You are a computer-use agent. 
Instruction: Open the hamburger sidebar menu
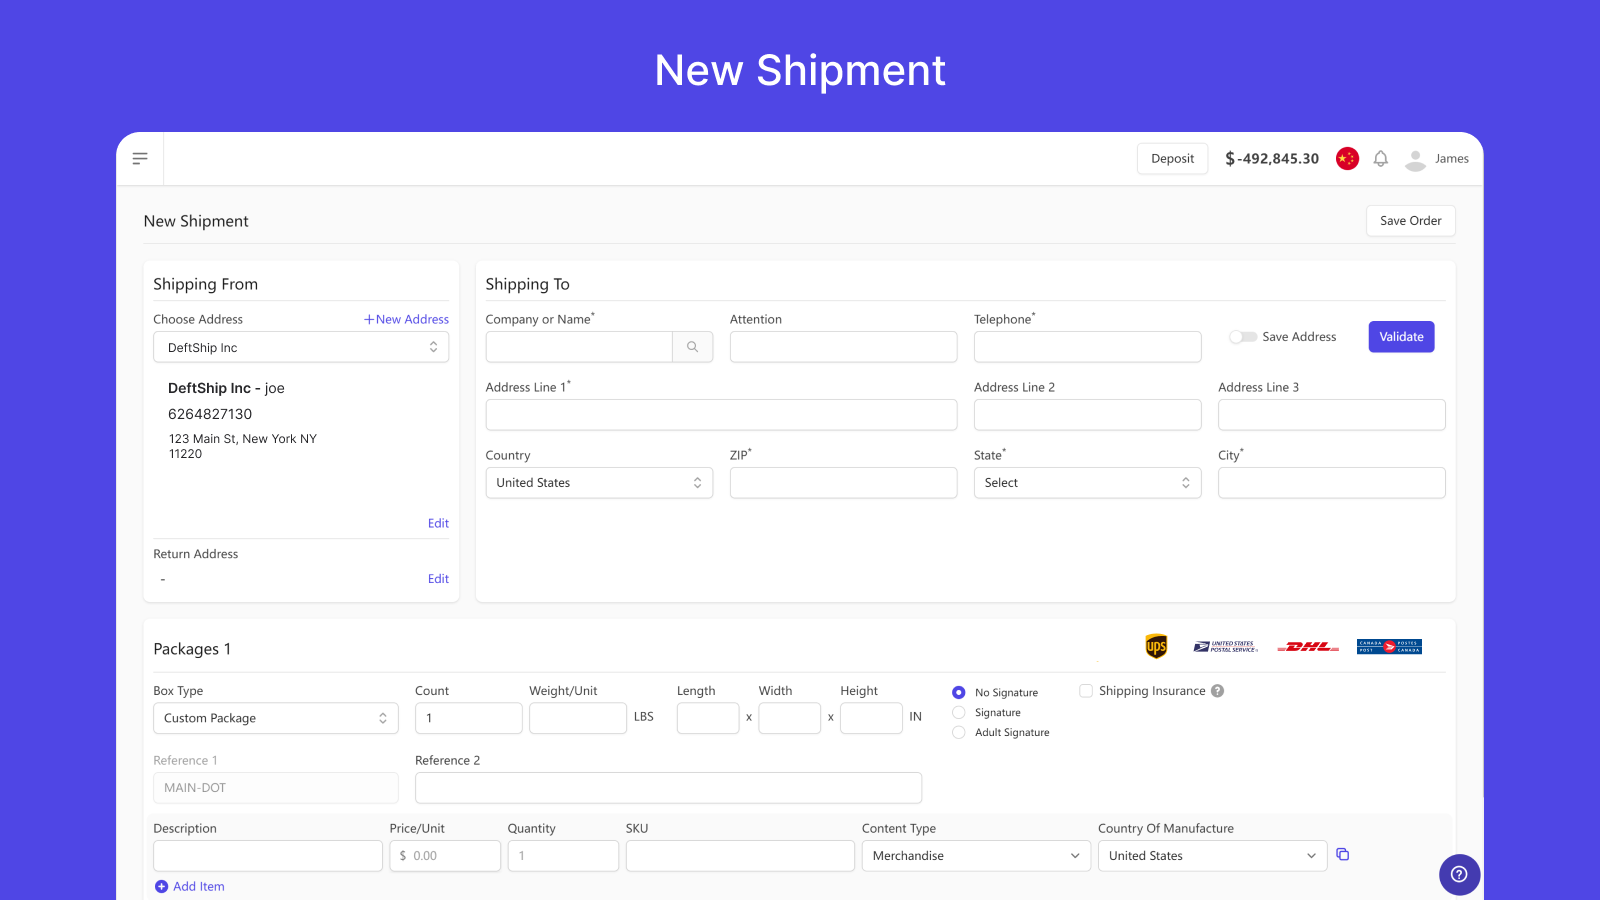pos(140,158)
